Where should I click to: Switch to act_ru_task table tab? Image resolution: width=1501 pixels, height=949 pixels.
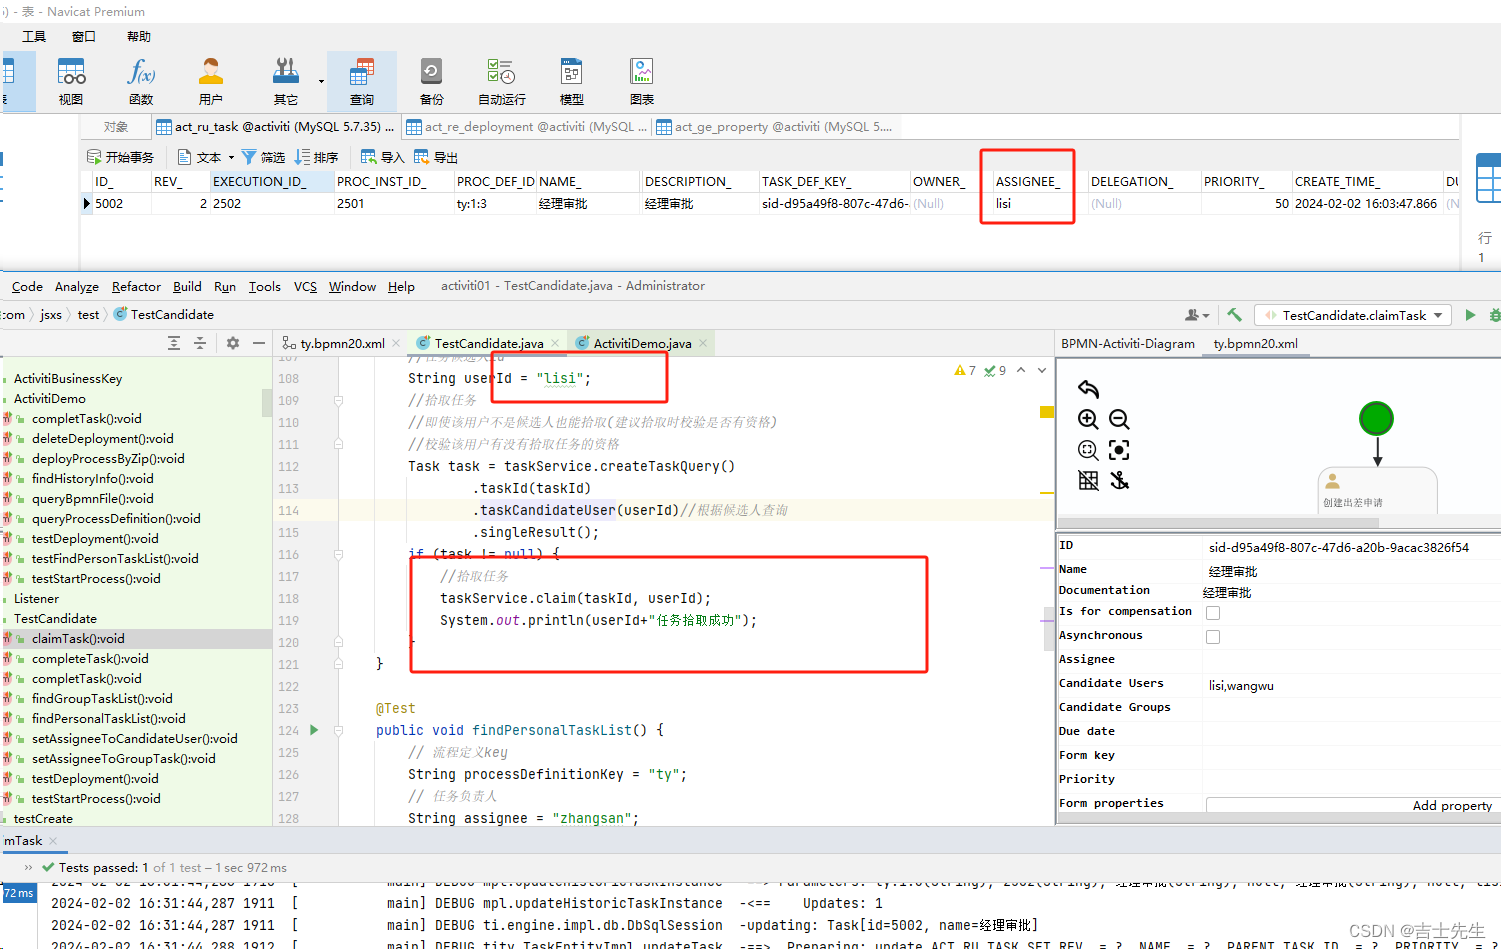point(275,127)
